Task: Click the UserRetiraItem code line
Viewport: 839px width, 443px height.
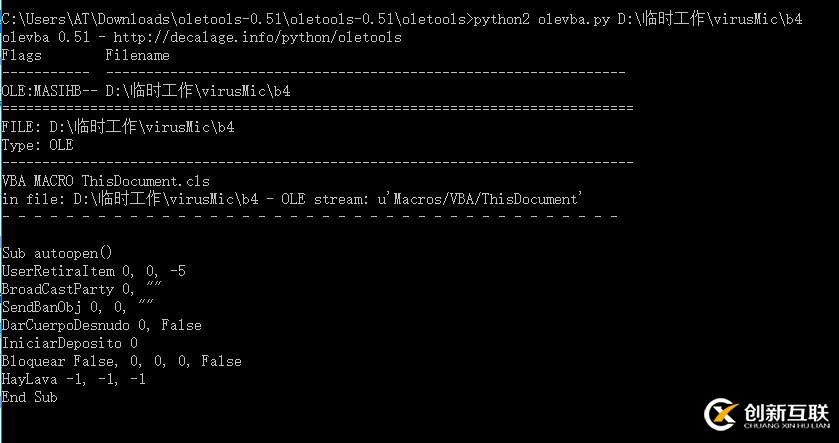Action: (93, 271)
